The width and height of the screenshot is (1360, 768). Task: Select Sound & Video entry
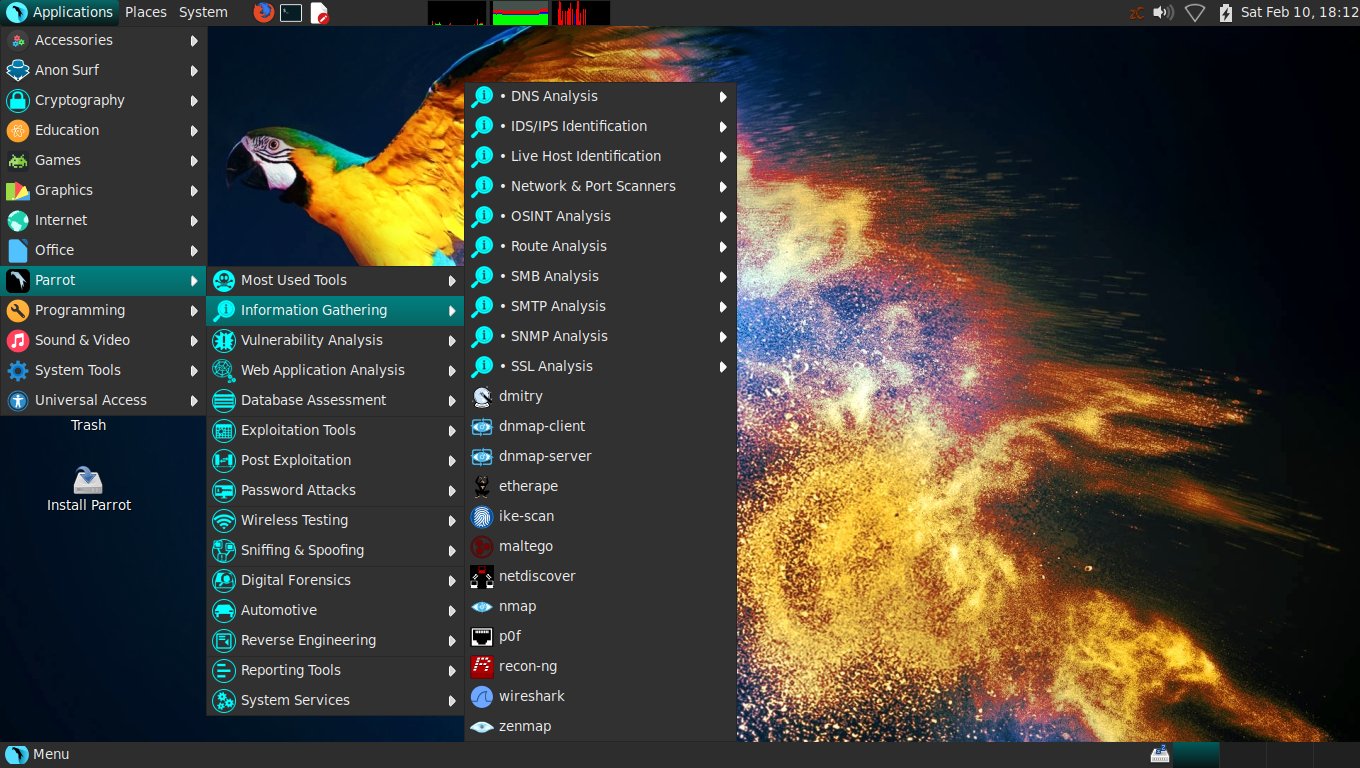click(x=104, y=340)
